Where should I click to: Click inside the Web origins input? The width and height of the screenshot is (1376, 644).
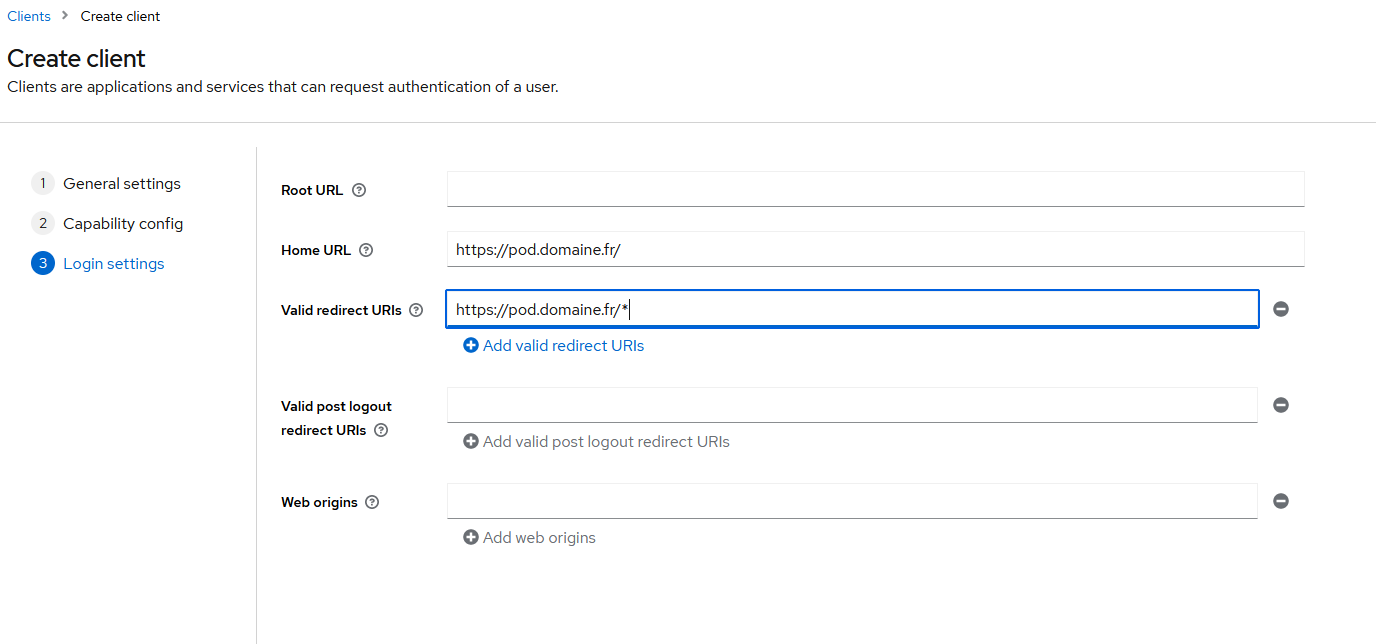click(852, 501)
